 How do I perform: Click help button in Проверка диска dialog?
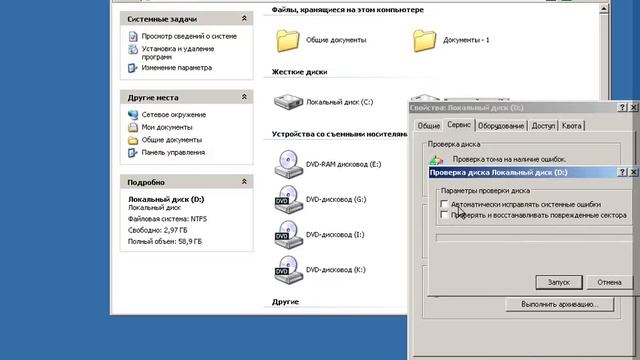[622, 172]
